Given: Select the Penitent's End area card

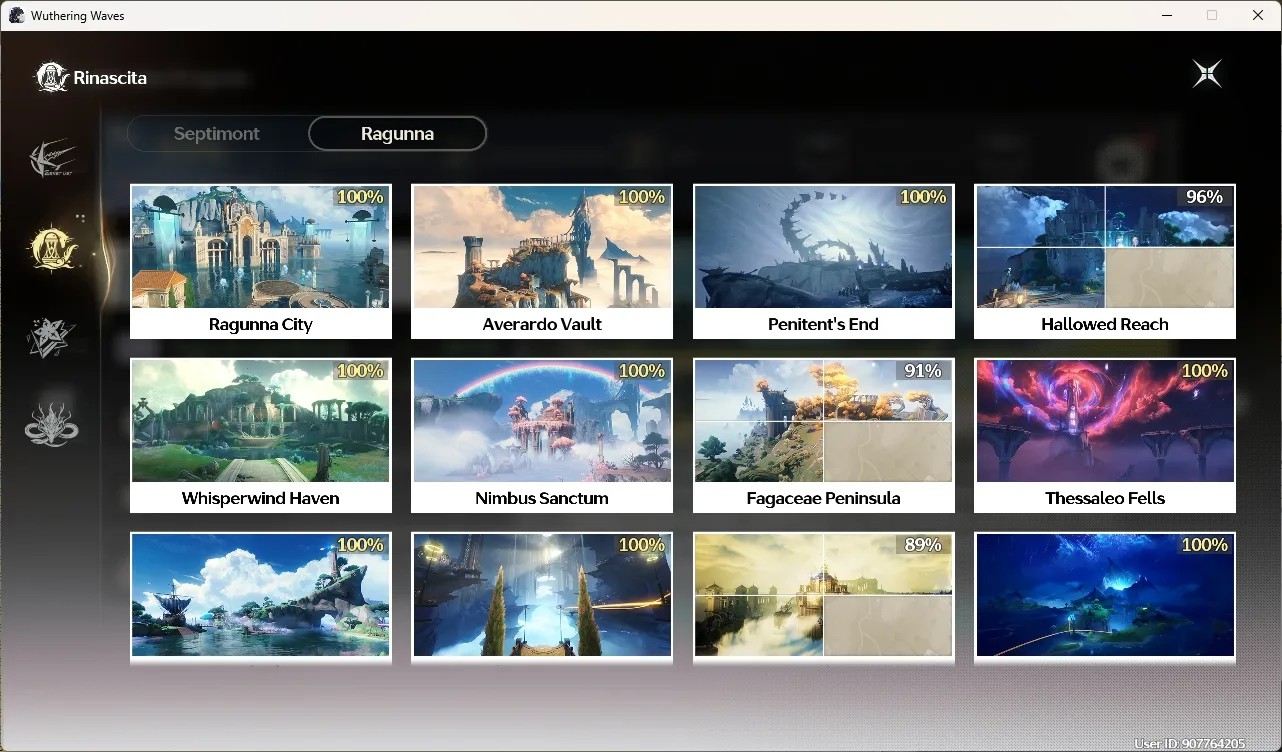Looking at the screenshot, I should point(824,262).
